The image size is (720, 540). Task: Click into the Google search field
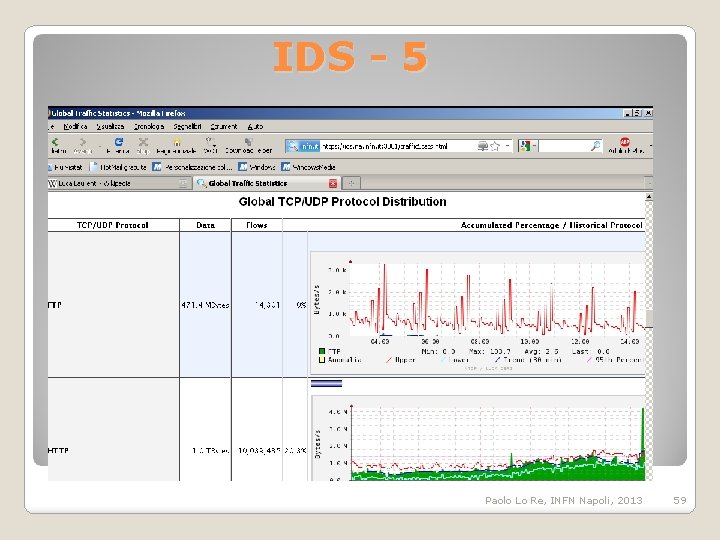click(564, 146)
